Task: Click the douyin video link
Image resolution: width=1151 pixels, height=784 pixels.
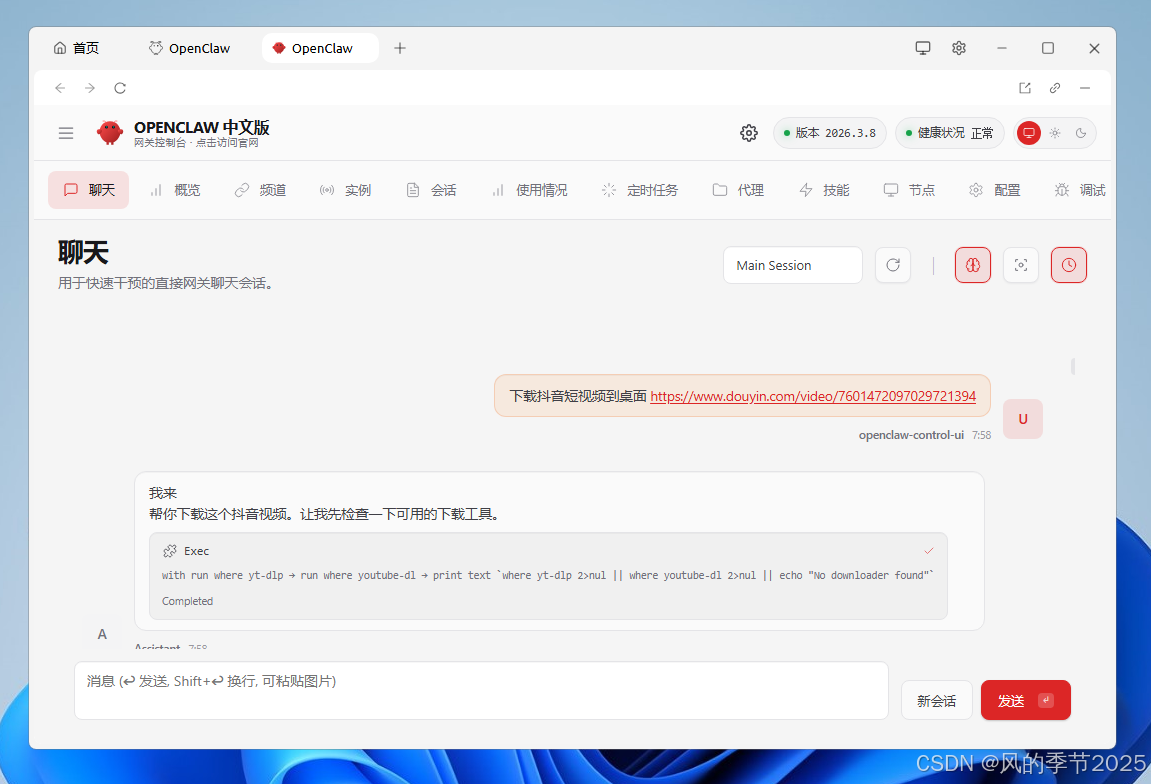Action: pos(813,396)
